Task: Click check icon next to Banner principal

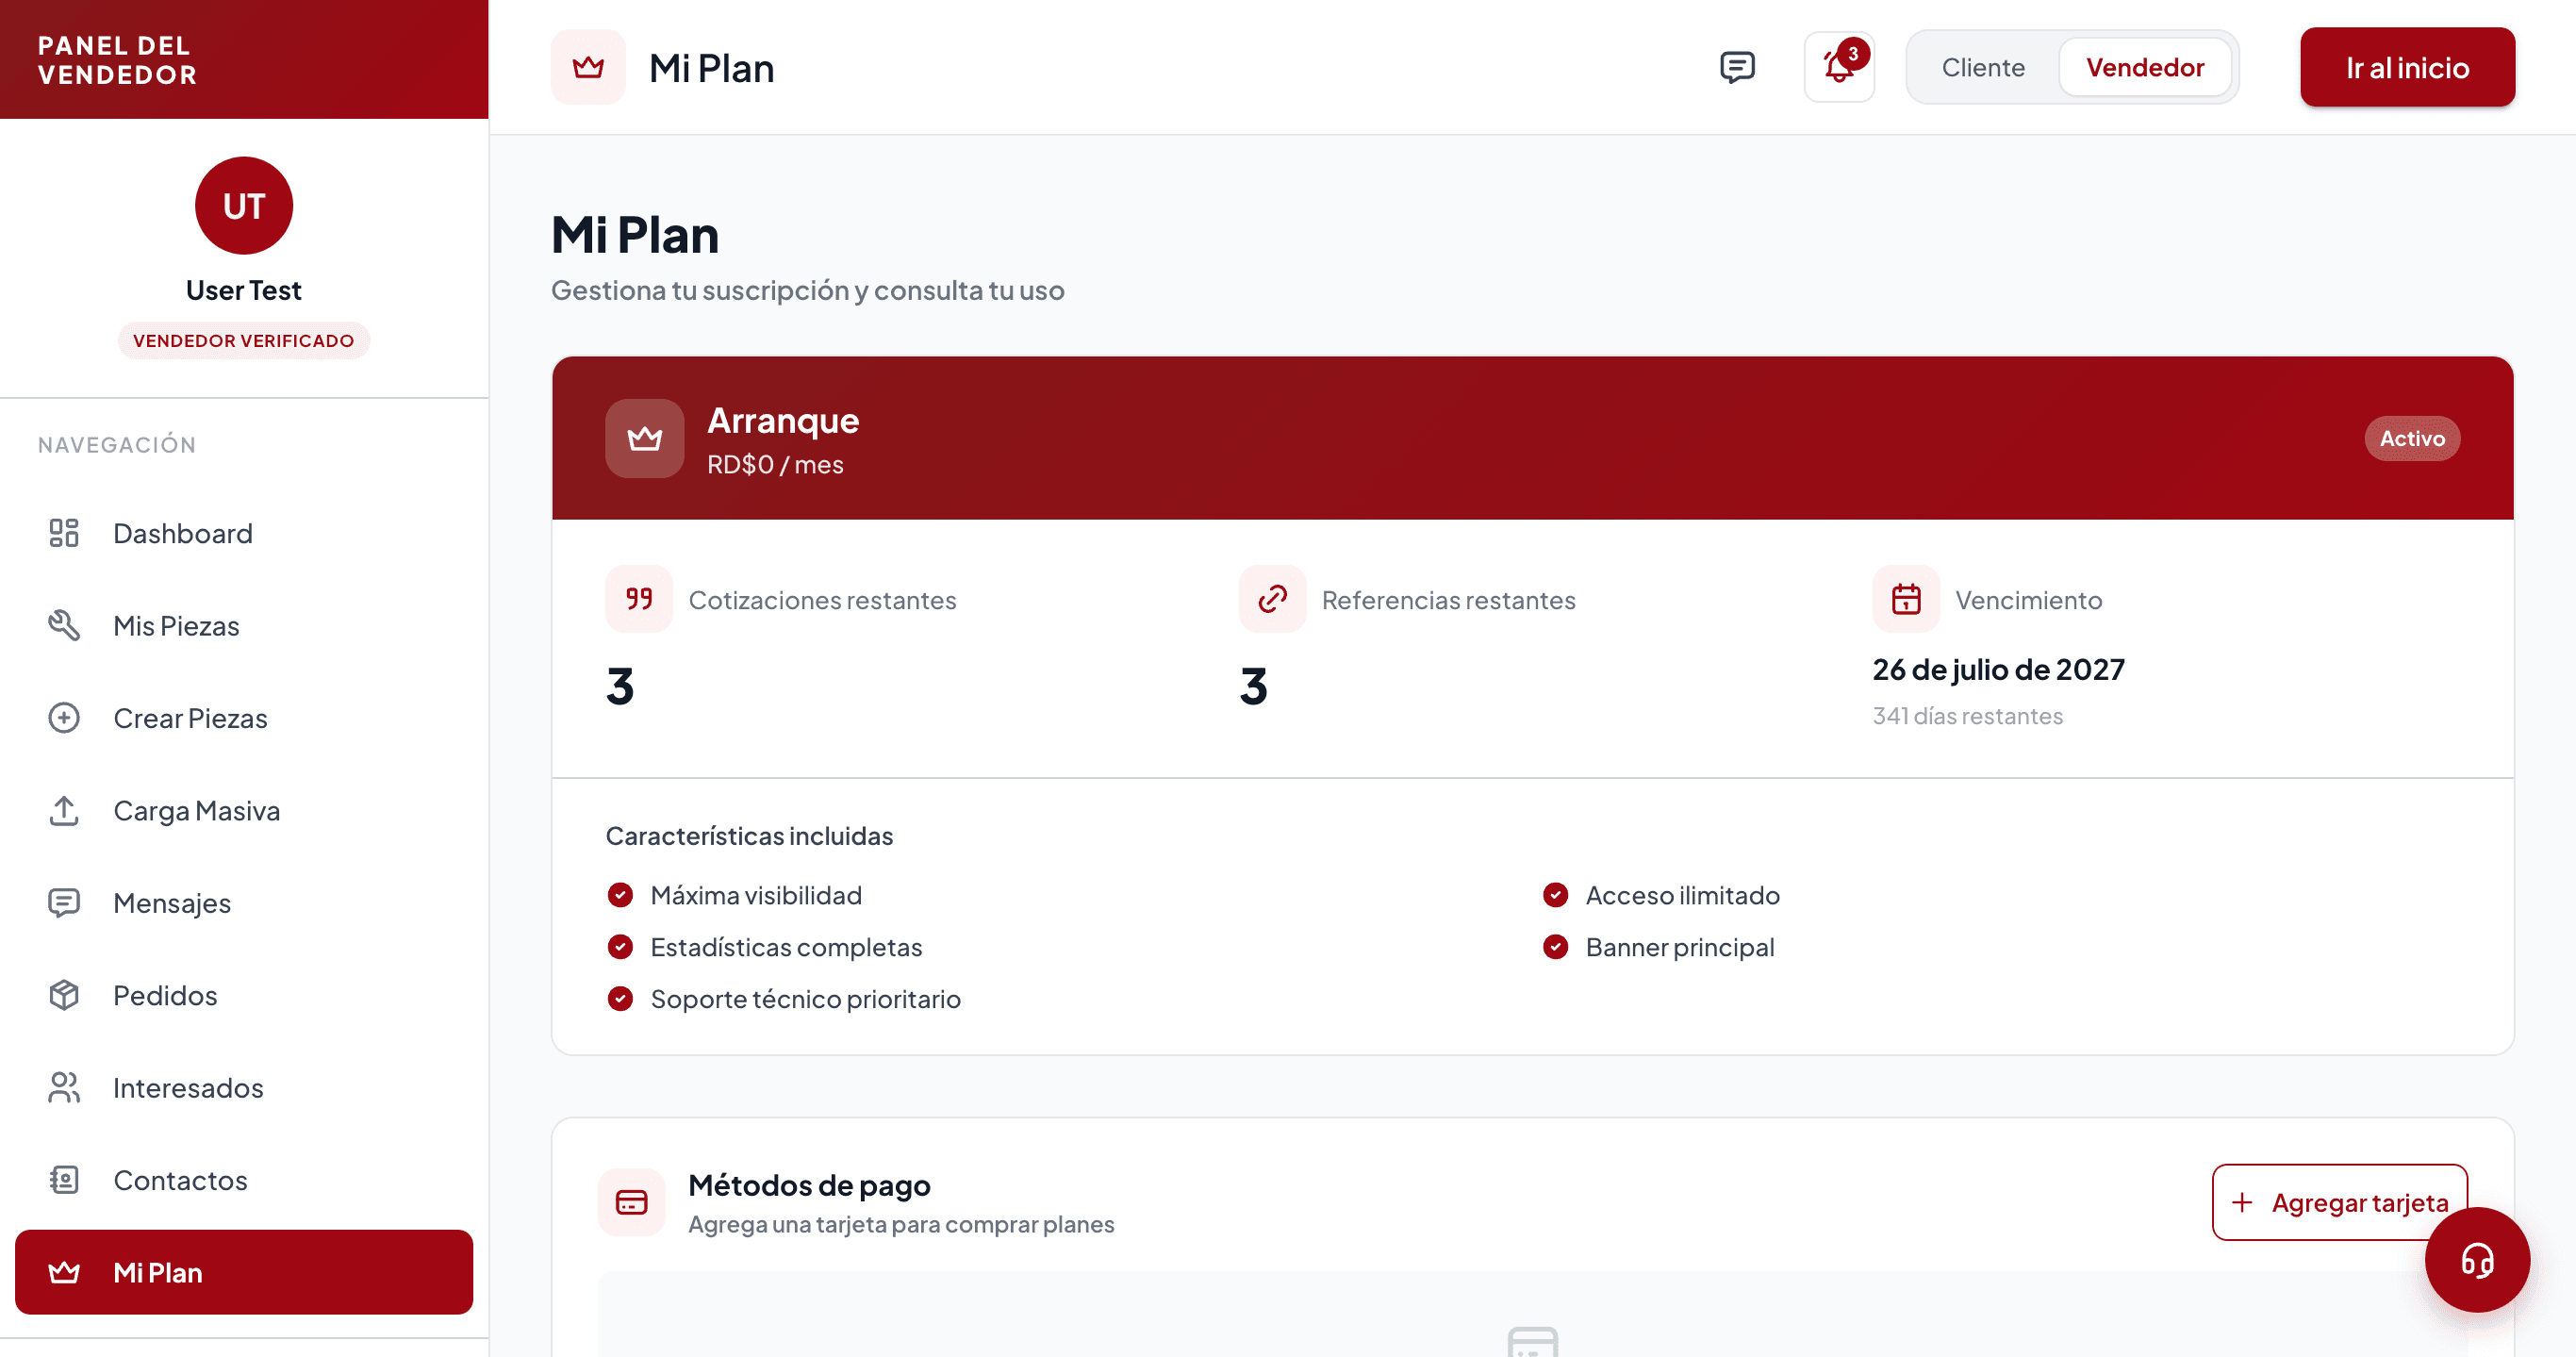Action: tap(1555, 947)
